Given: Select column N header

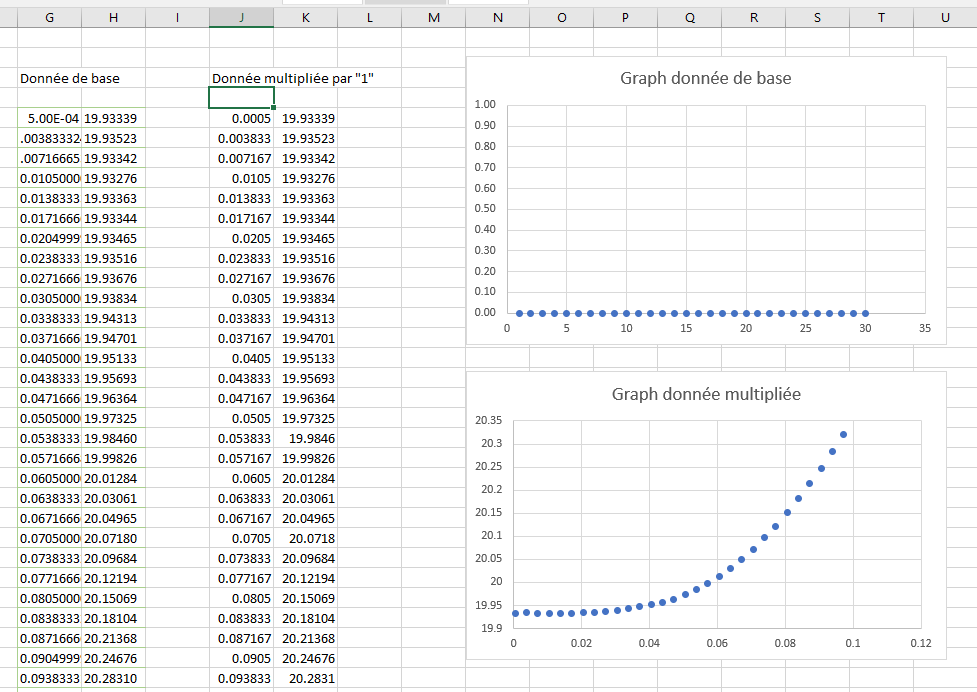Looking at the screenshot, I should 498,17.
